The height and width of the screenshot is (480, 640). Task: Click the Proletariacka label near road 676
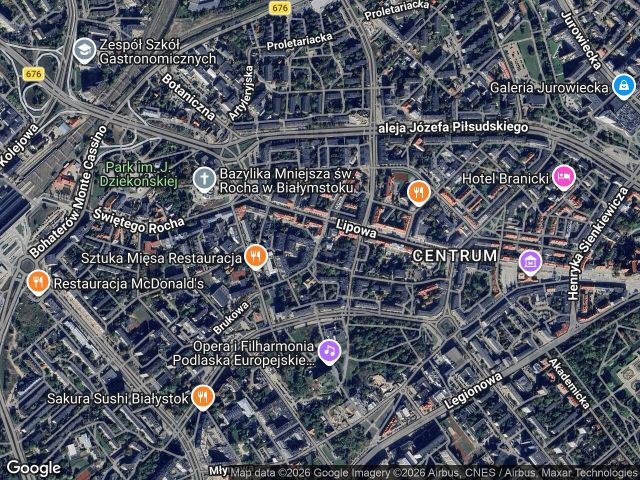pyautogui.click(x=397, y=10)
